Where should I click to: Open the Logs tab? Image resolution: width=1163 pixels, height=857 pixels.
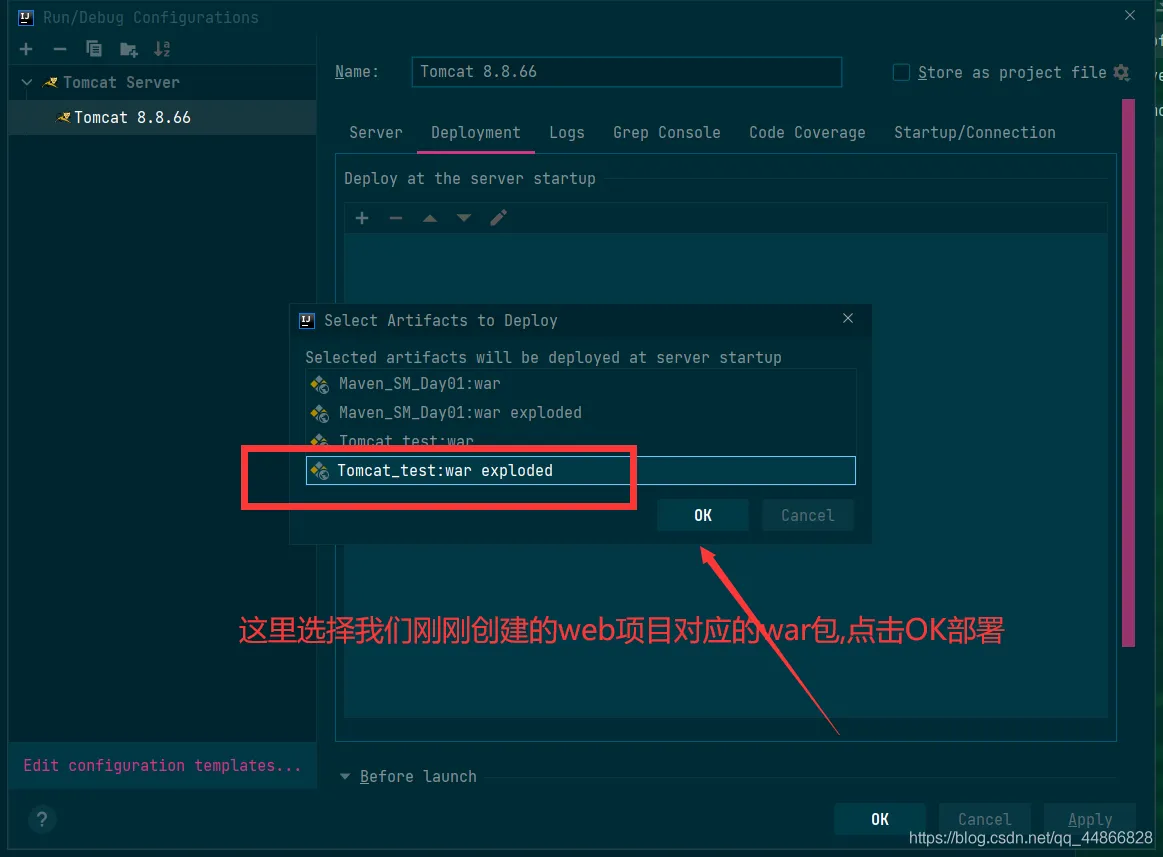click(567, 132)
